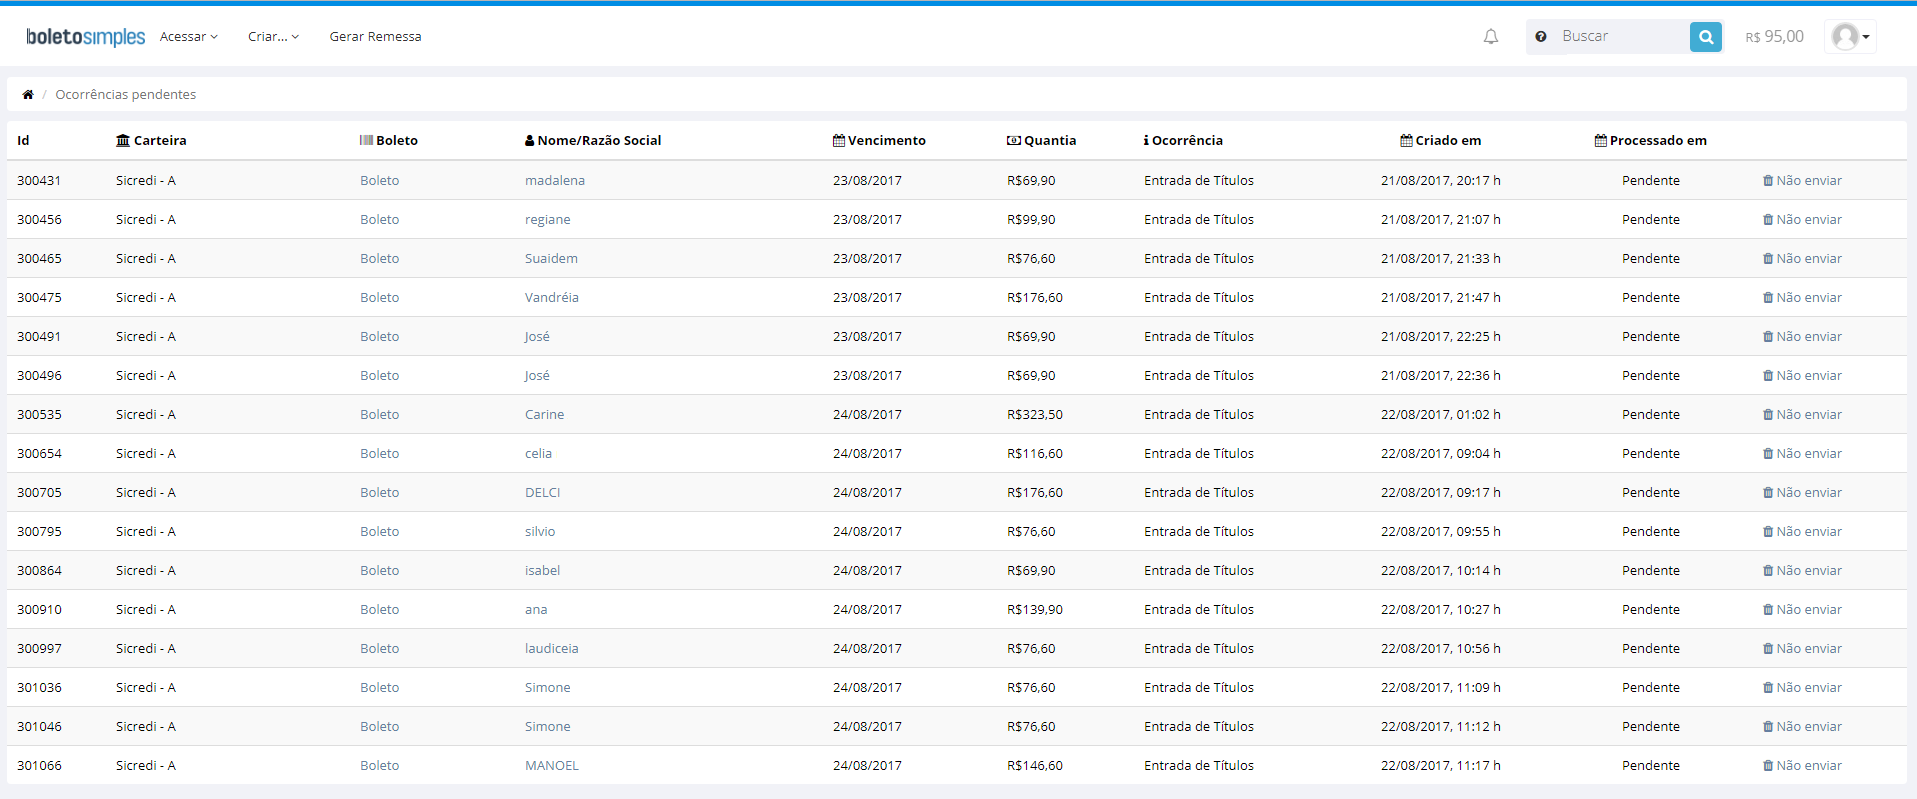Click Não enviar for row 301046

(x=1802, y=727)
